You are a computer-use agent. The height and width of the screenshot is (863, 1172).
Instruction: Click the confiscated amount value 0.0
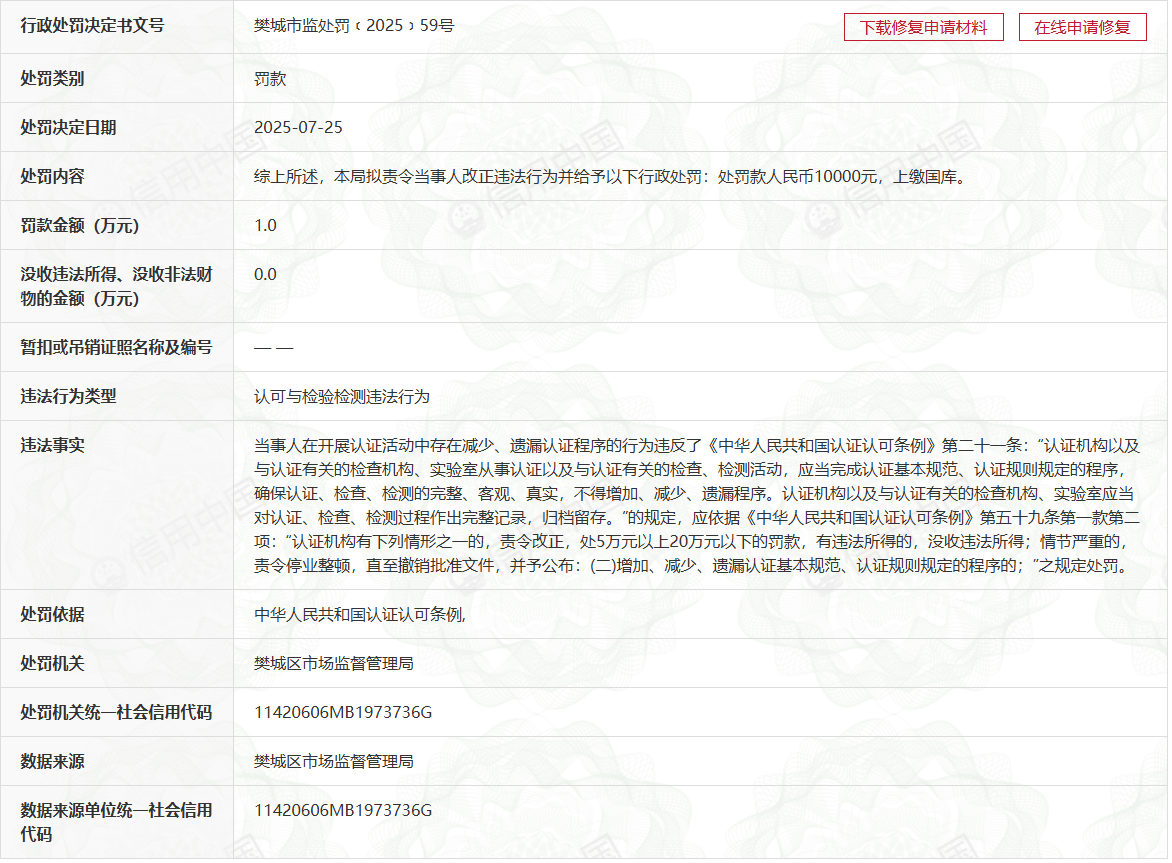(265, 275)
